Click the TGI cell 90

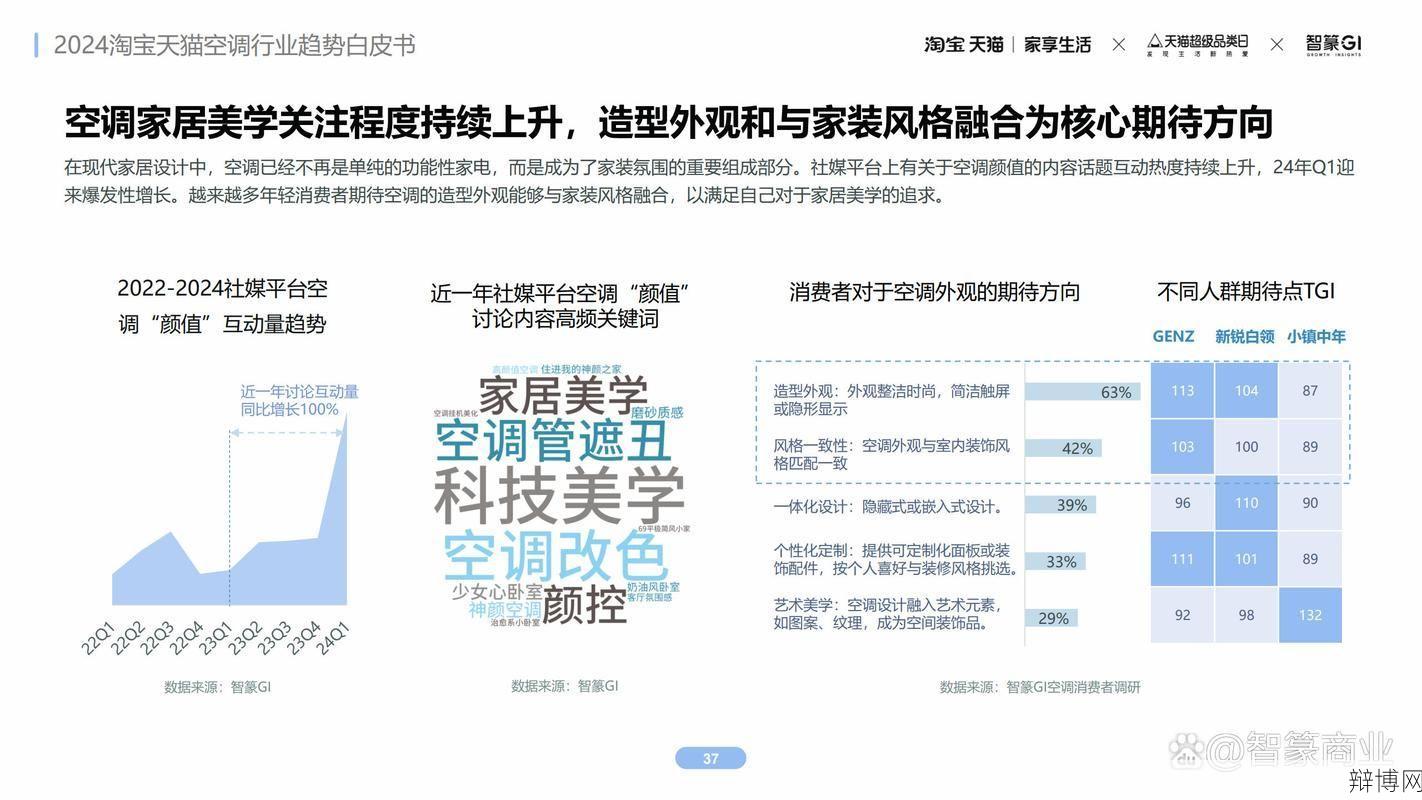pos(1310,503)
